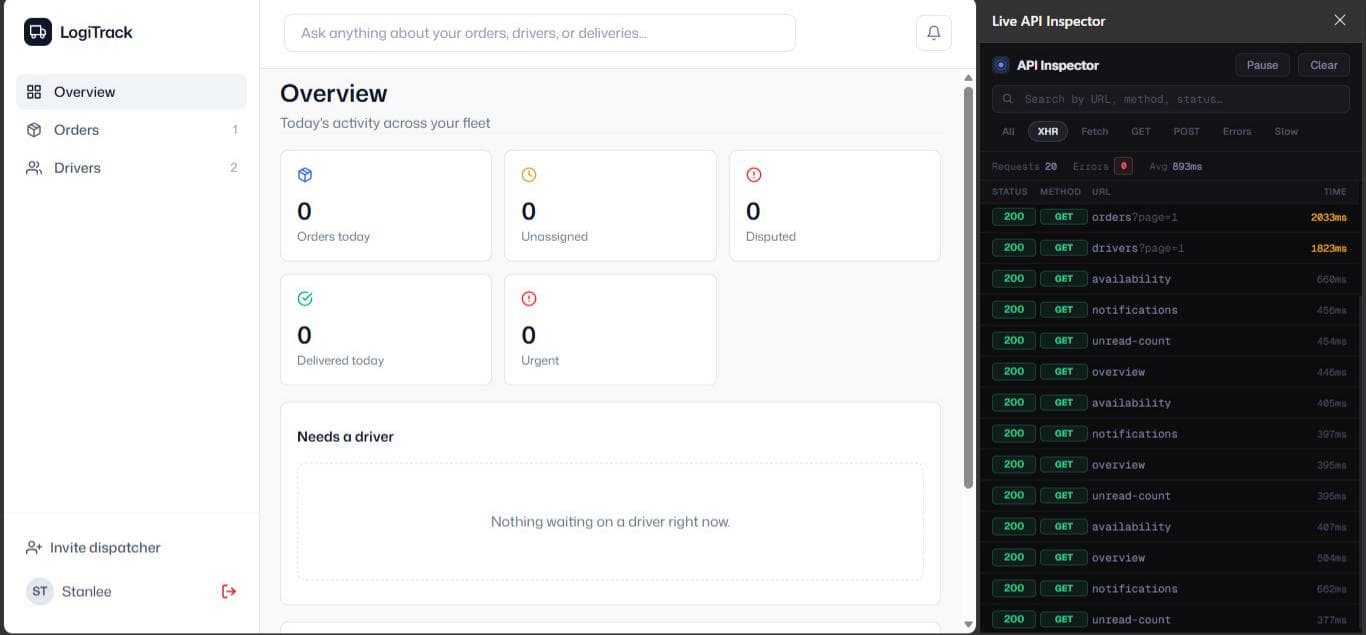This screenshot has height=635, width=1366.
Task: Click the scrollbar down arrow in main content
Action: tap(968, 625)
